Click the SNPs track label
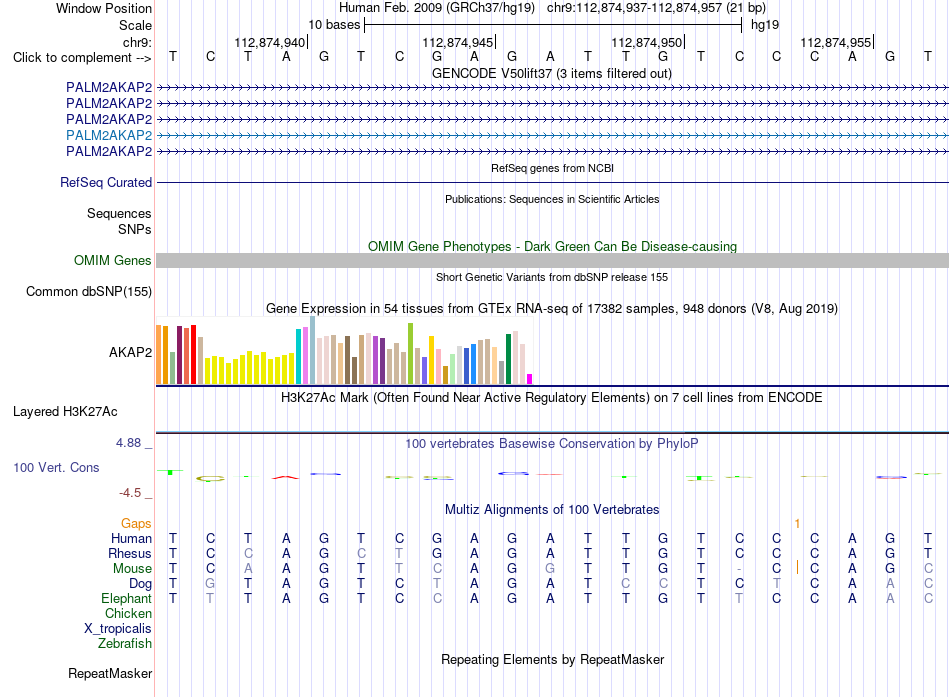The height and width of the screenshot is (697, 950). coord(135,229)
